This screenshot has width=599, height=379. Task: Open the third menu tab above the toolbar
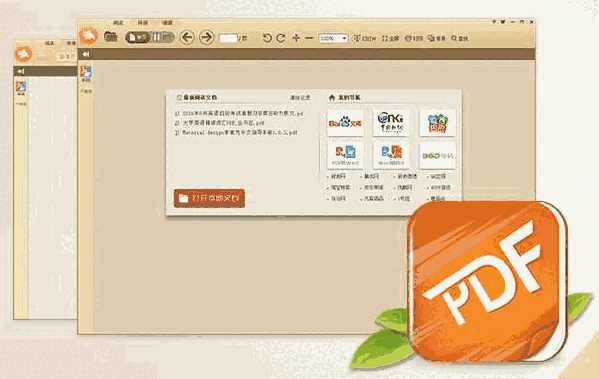(167, 23)
